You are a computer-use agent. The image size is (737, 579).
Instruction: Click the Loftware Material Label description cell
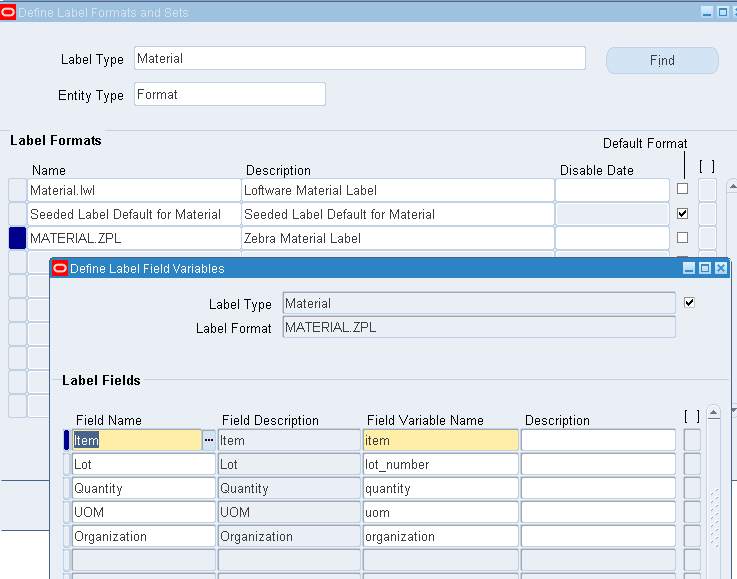[398, 190]
